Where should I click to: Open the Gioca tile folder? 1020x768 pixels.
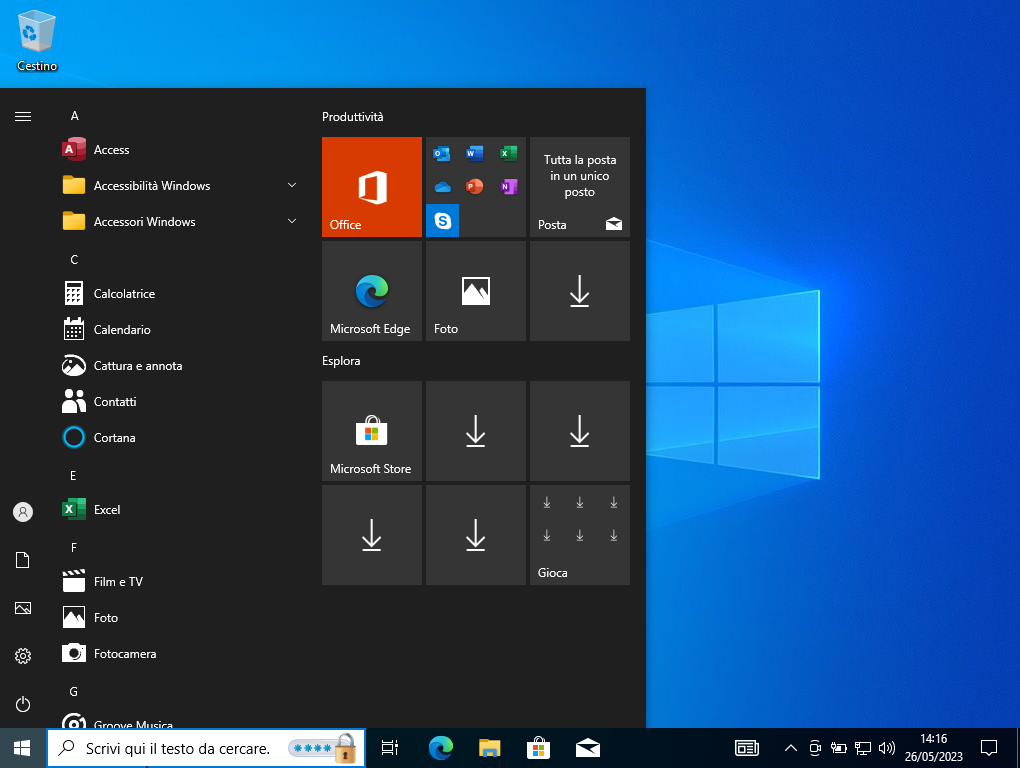click(x=580, y=535)
